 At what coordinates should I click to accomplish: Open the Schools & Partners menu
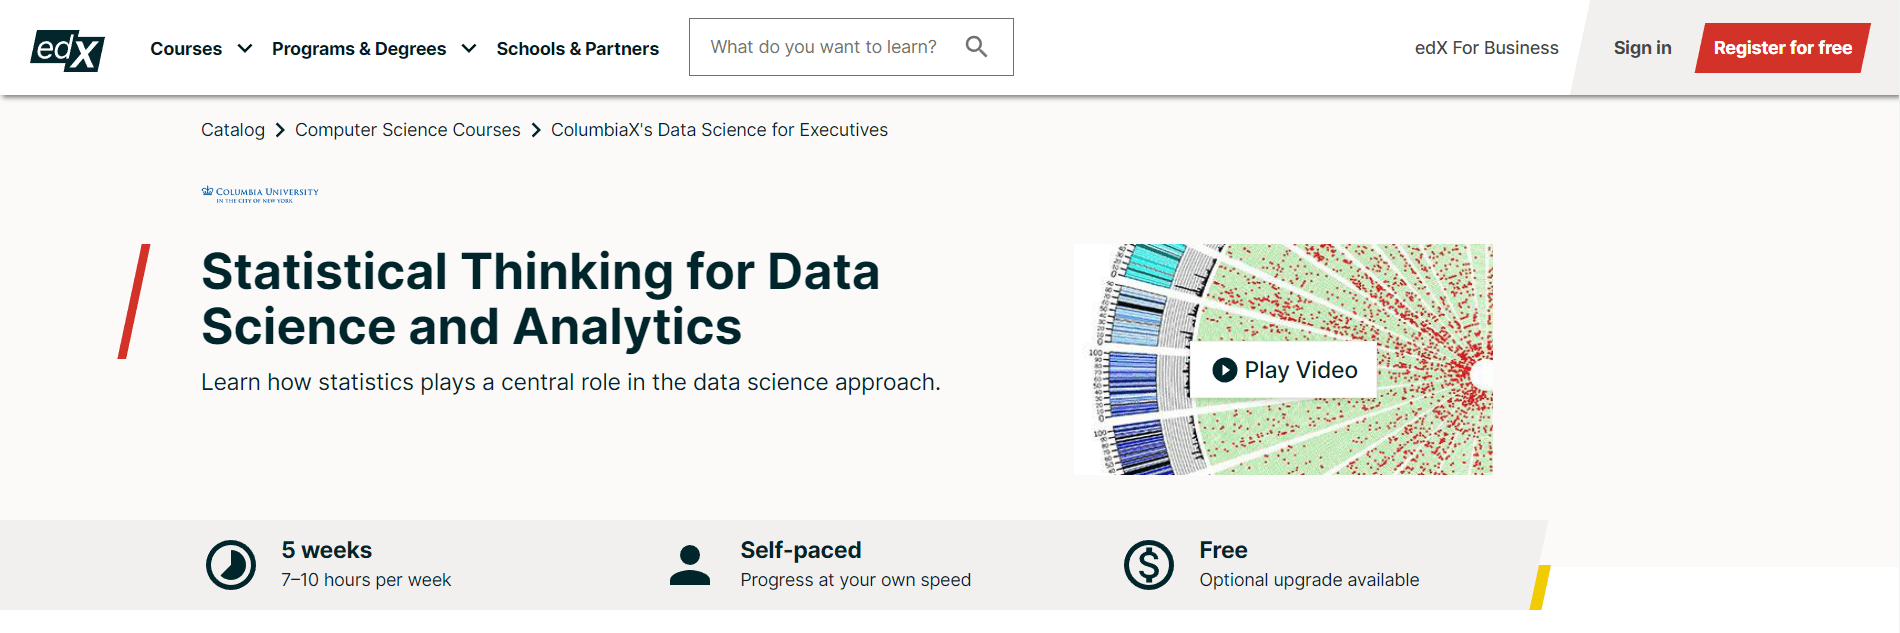coord(578,48)
